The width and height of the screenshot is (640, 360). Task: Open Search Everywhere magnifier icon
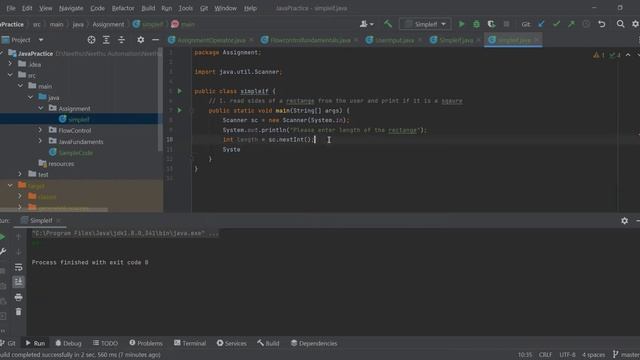tap(620, 24)
